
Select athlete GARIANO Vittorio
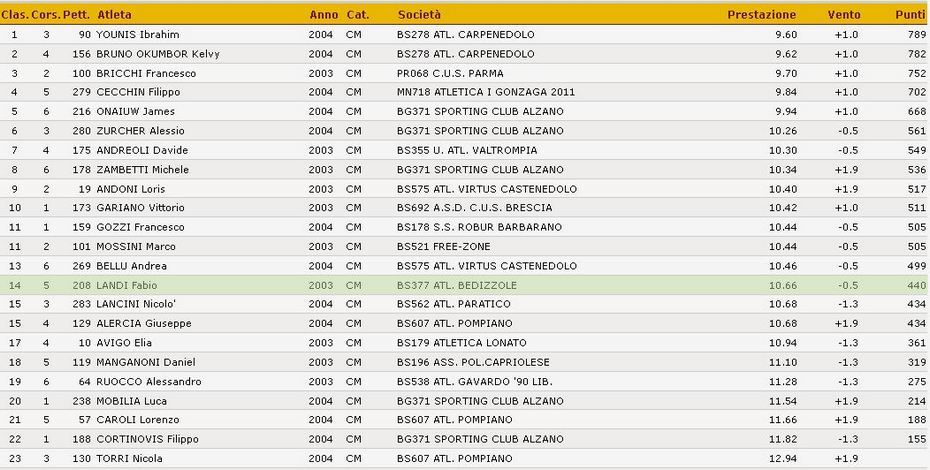(140, 208)
